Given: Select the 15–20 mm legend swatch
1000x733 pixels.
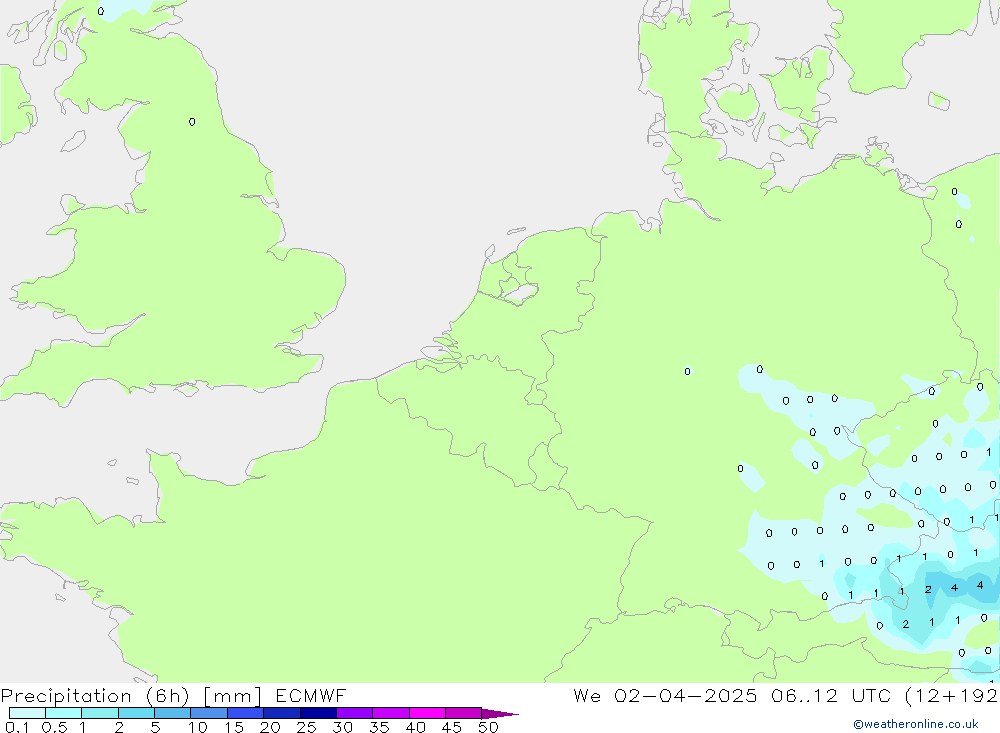Looking at the screenshot, I should coord(245,713).
